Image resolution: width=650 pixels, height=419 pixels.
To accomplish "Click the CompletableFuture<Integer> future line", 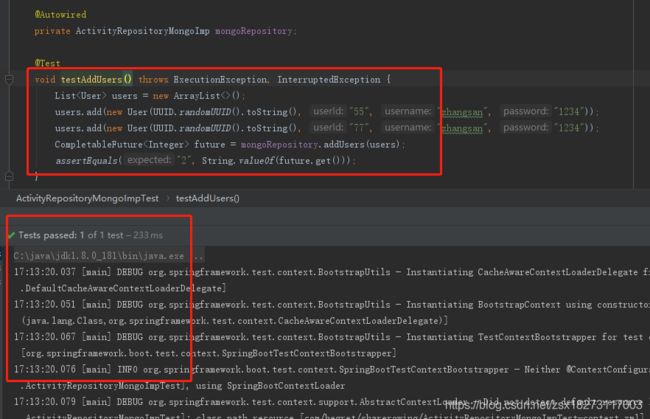I will (230, 144).
